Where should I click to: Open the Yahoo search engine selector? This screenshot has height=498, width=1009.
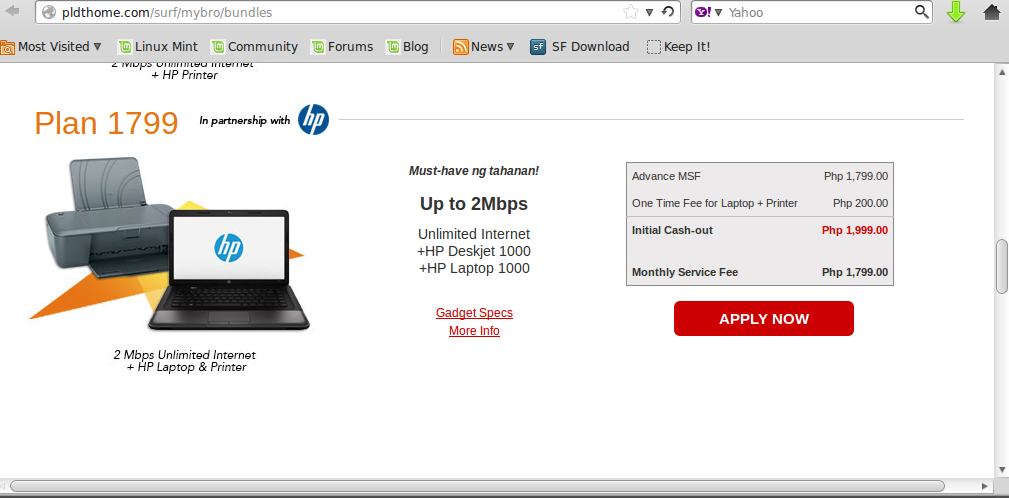click(708, 12)
